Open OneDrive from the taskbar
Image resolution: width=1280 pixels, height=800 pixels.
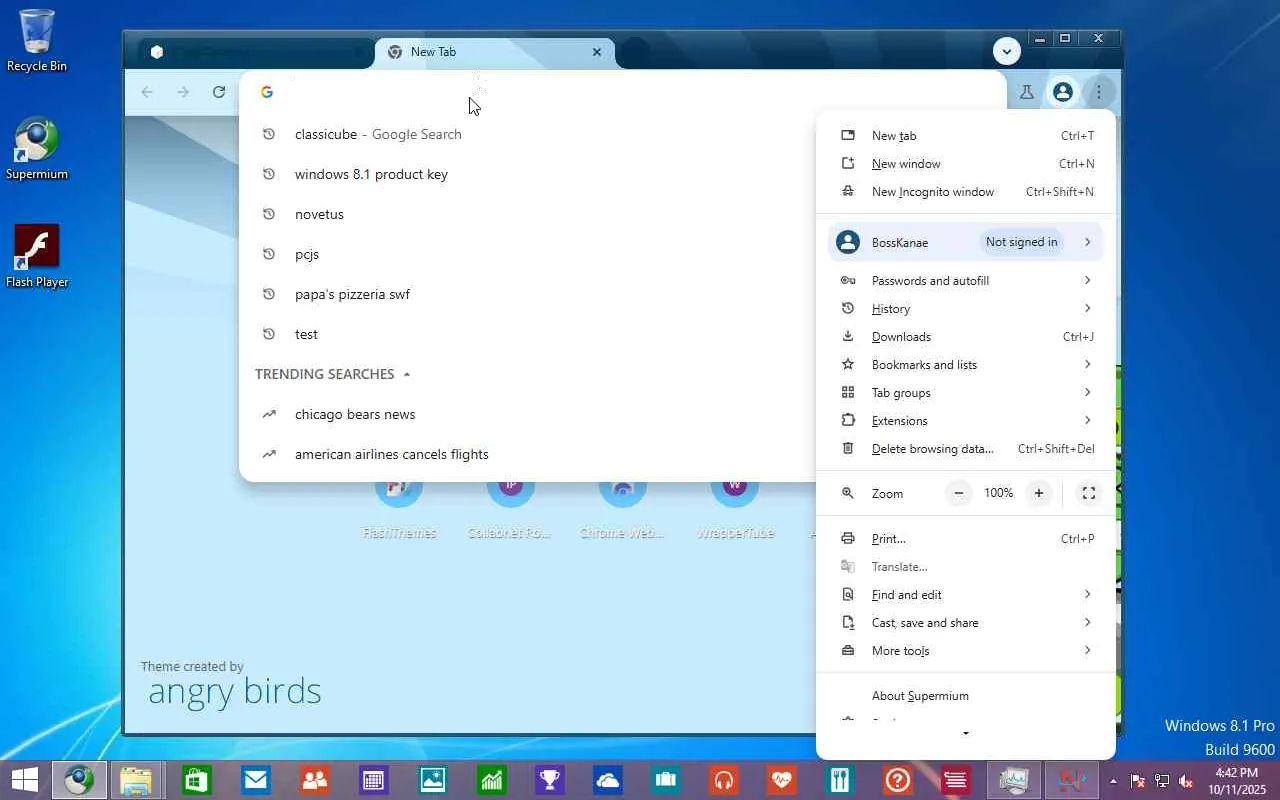[x=608, y=780]
